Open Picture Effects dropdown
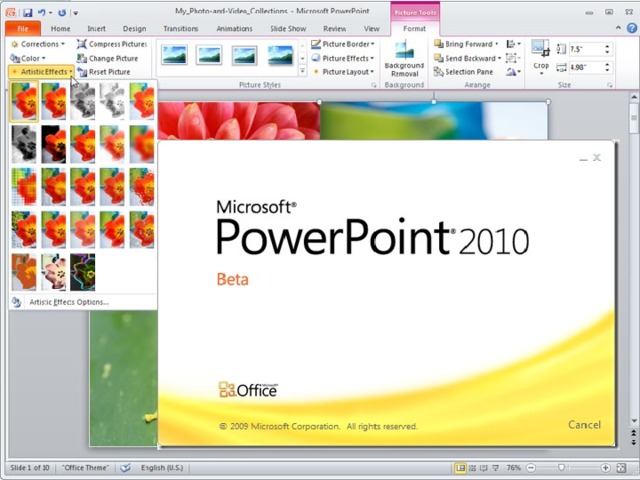Screen dimensions: 640x480 pyautogui.click(x=343, y=58)
